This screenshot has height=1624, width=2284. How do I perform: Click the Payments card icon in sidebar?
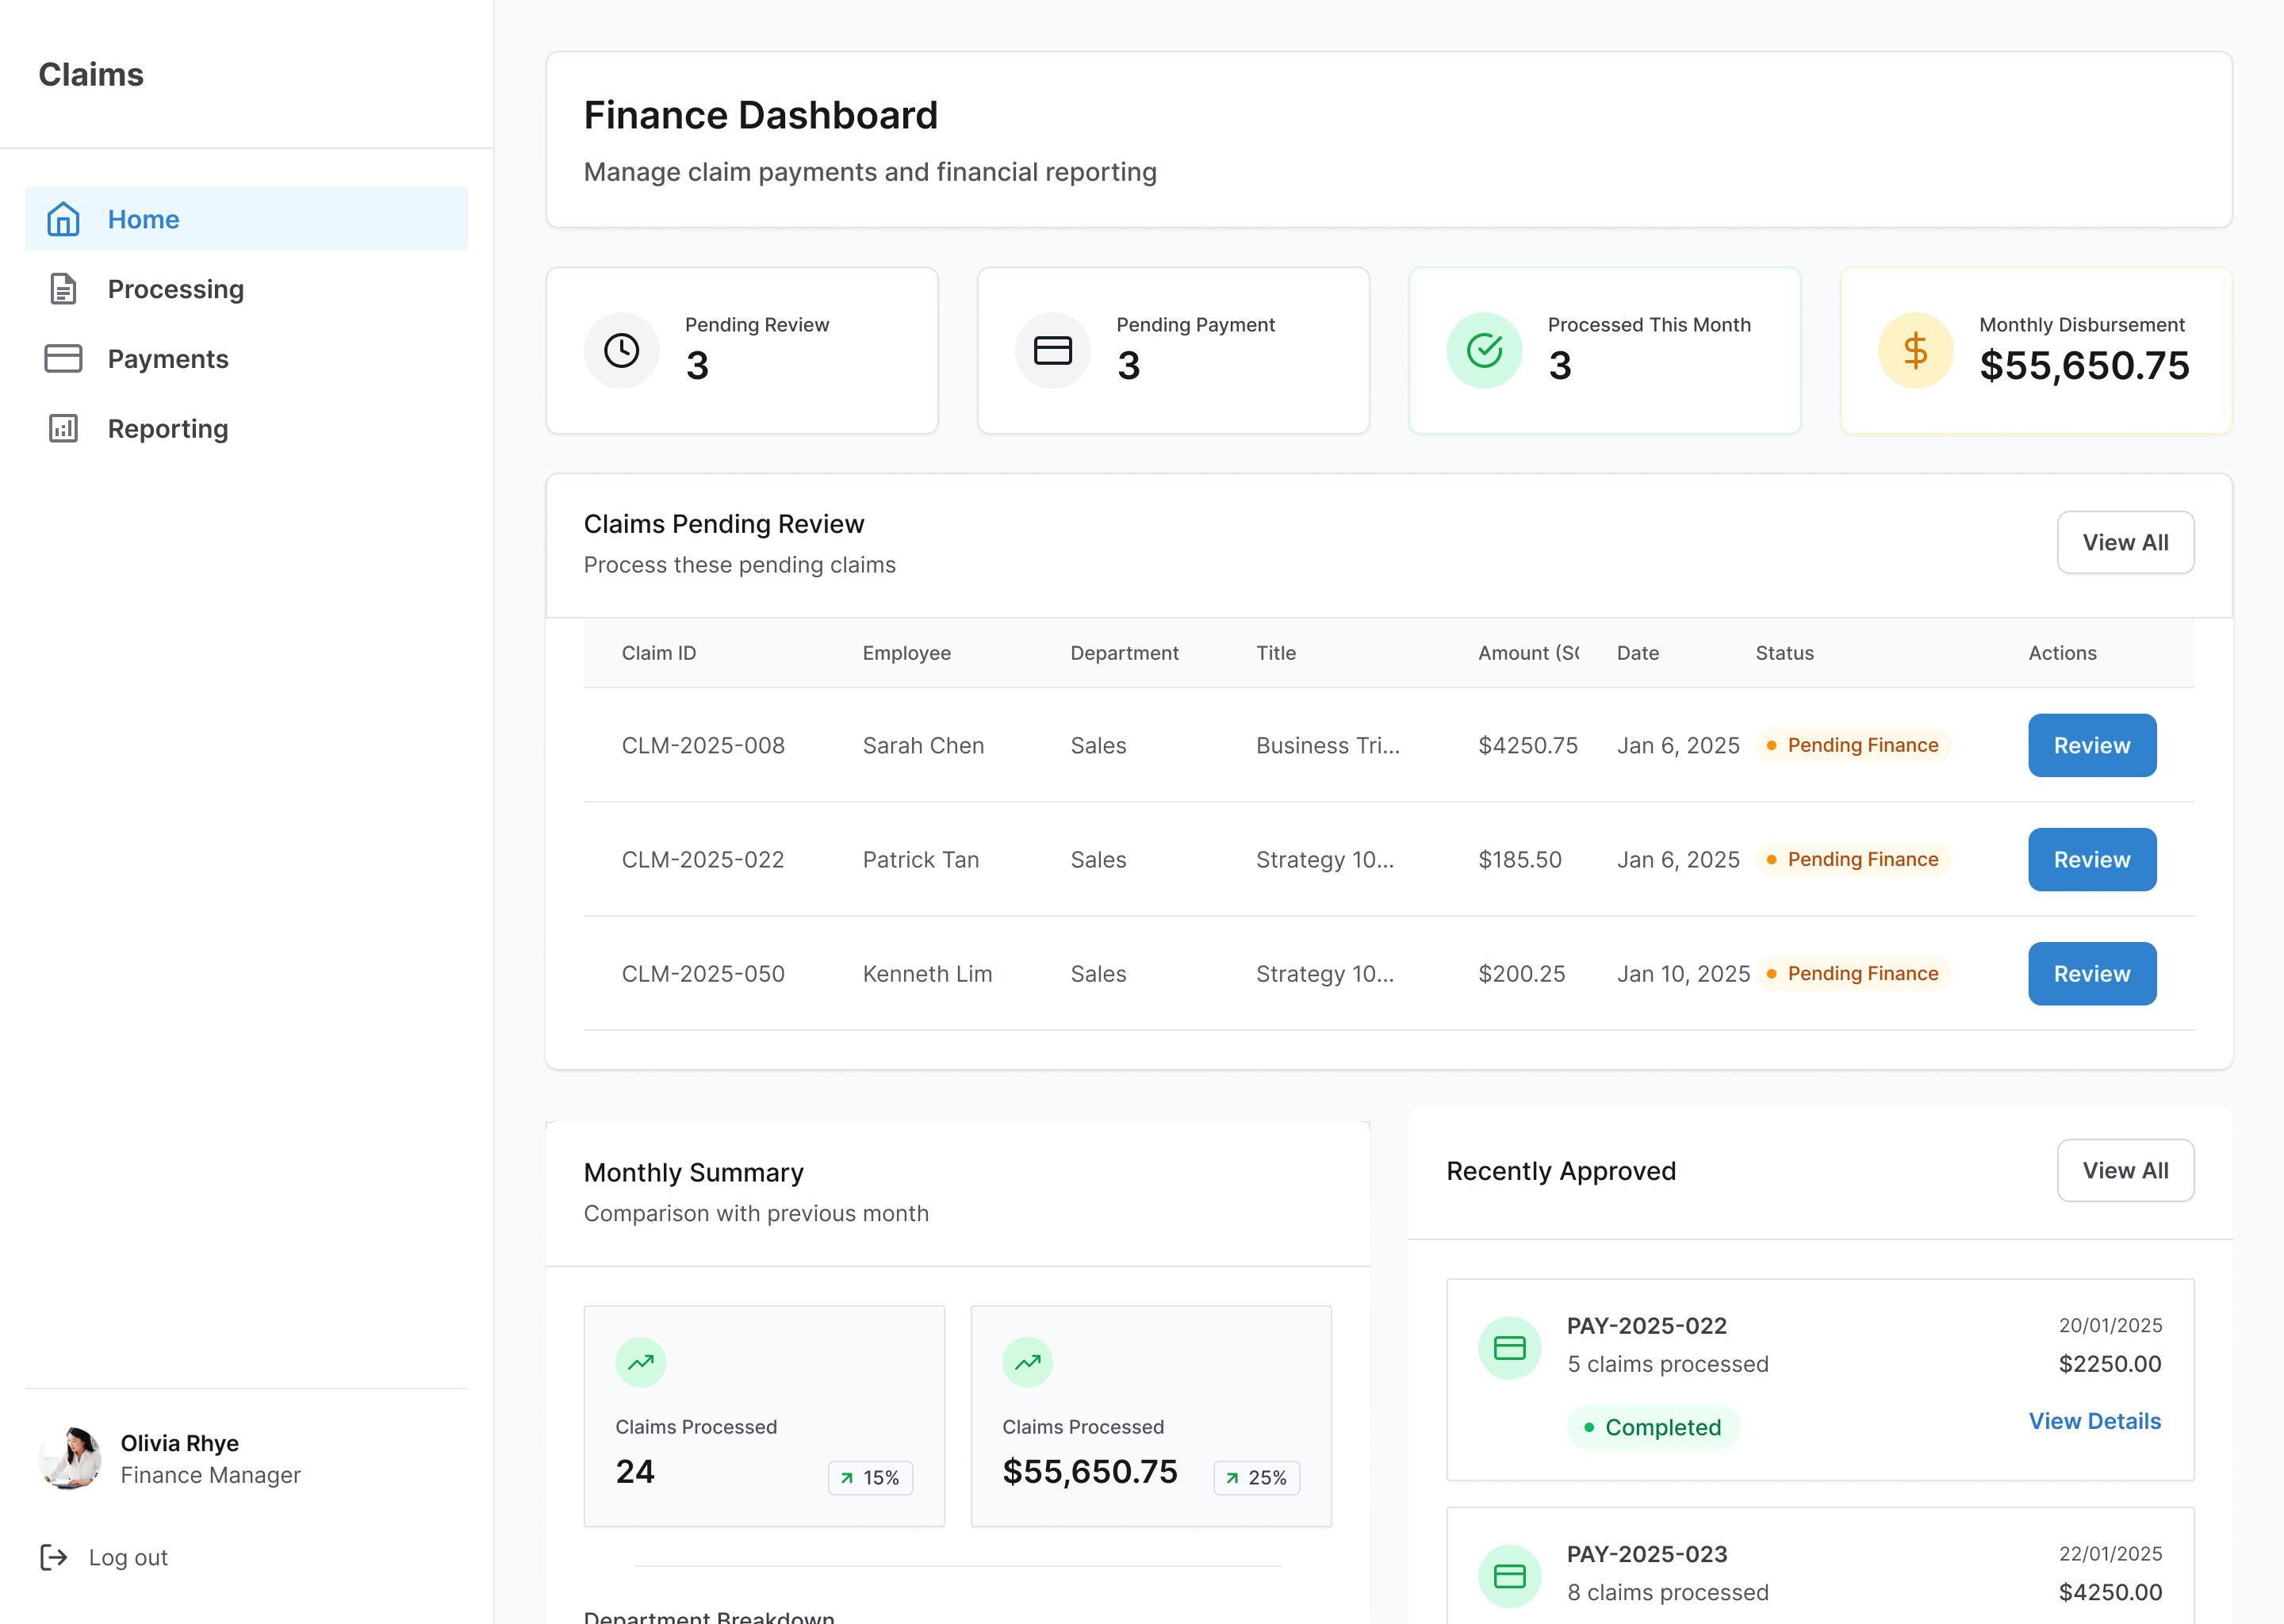[63, 359]
